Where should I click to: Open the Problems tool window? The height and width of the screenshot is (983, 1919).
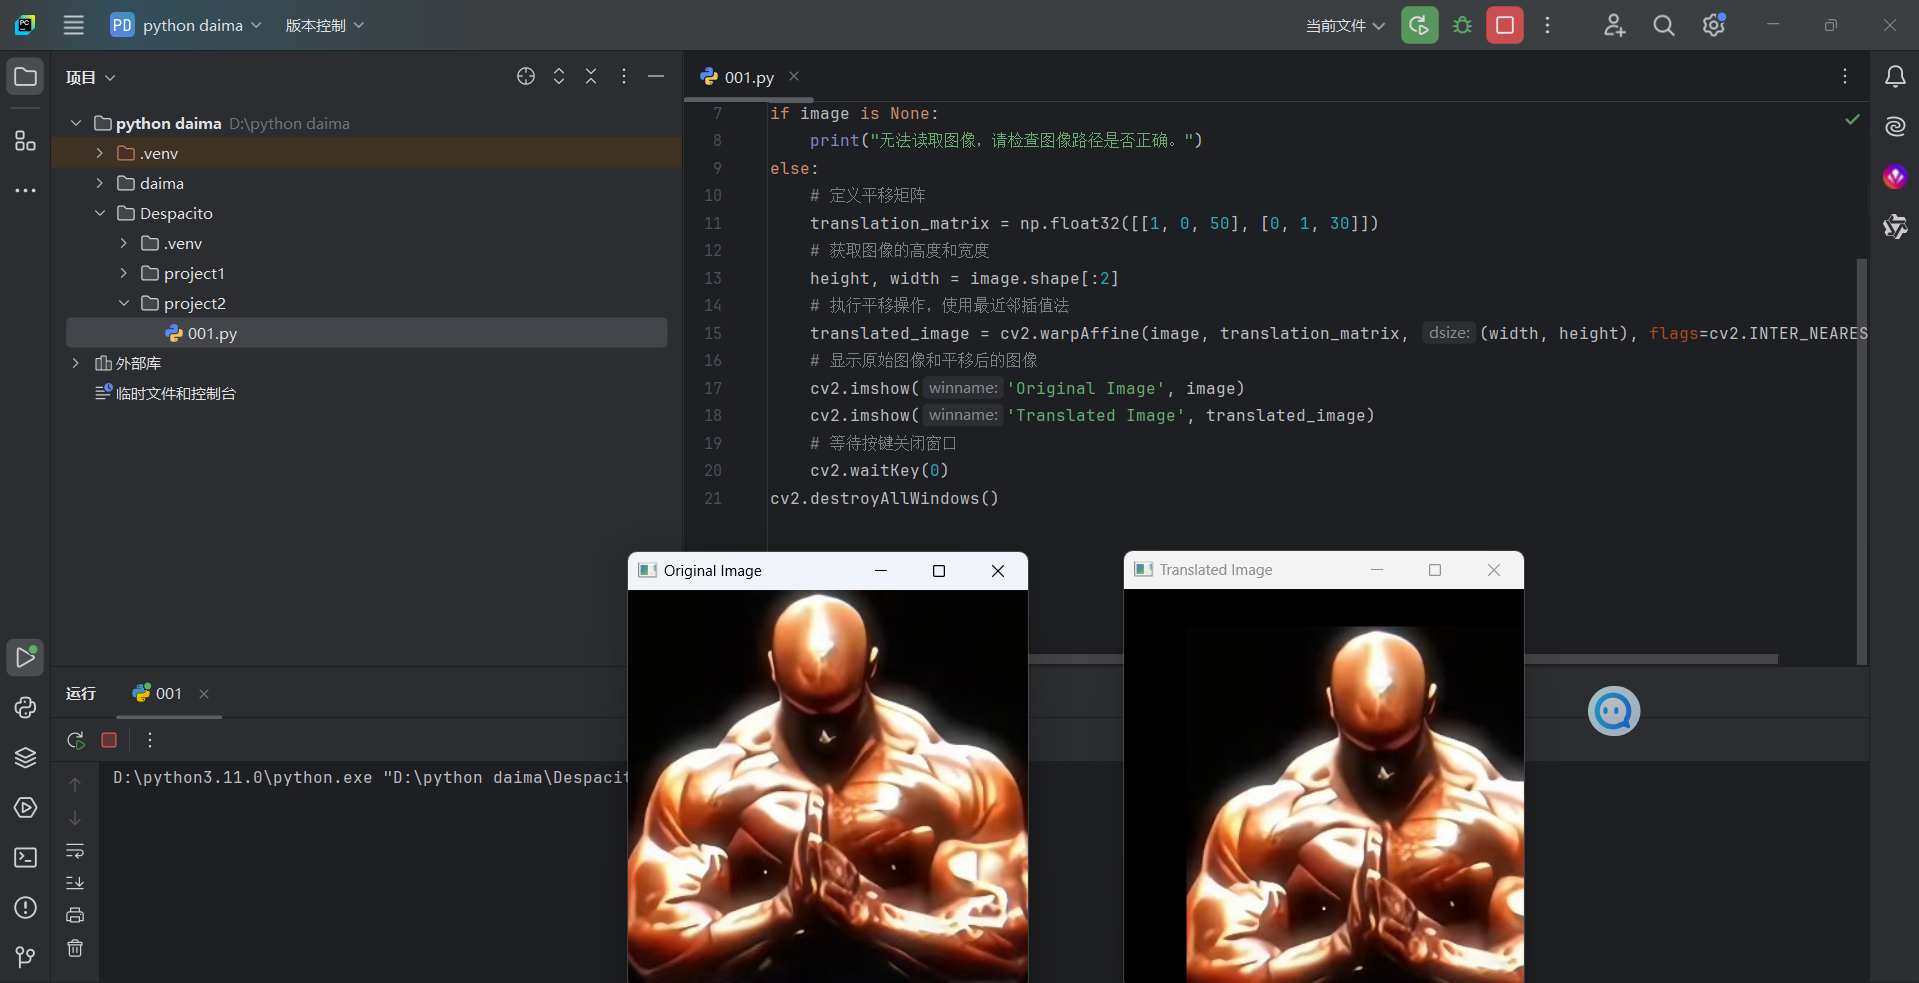pyautogui.click(x=25, y=907)
